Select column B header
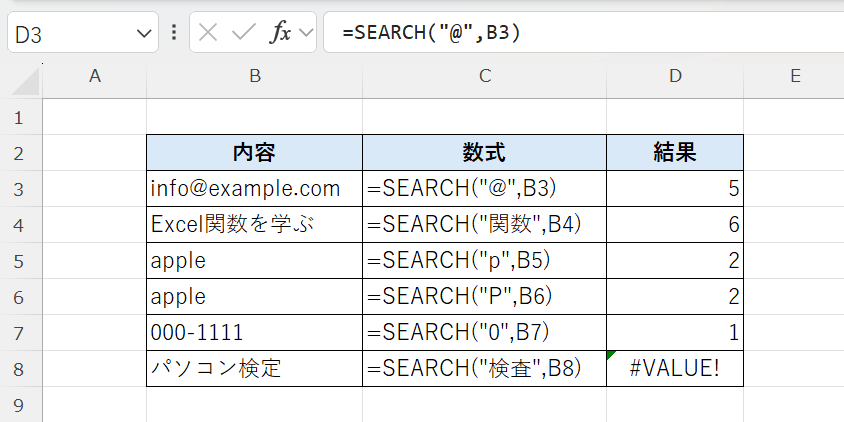 pos(254,76)
